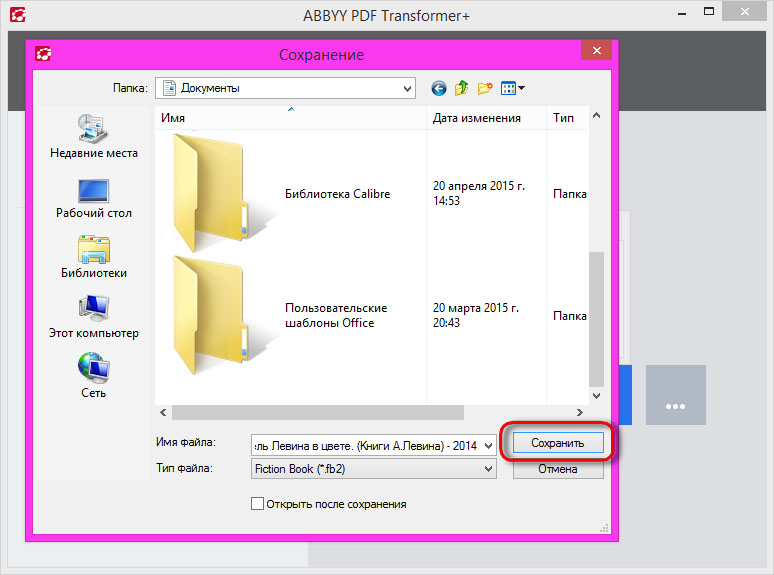Viewport: 774px width, 575px height.
Task: Click the Back navigation arrow icon
Action: (438, 88)
